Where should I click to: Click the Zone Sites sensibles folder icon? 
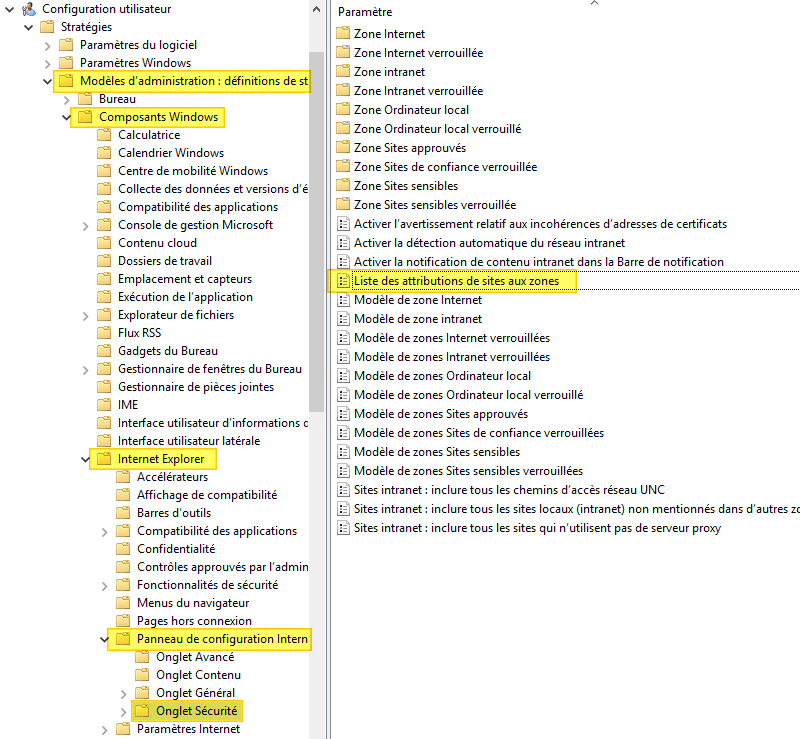pyautogui.click(x=343, y=185)
